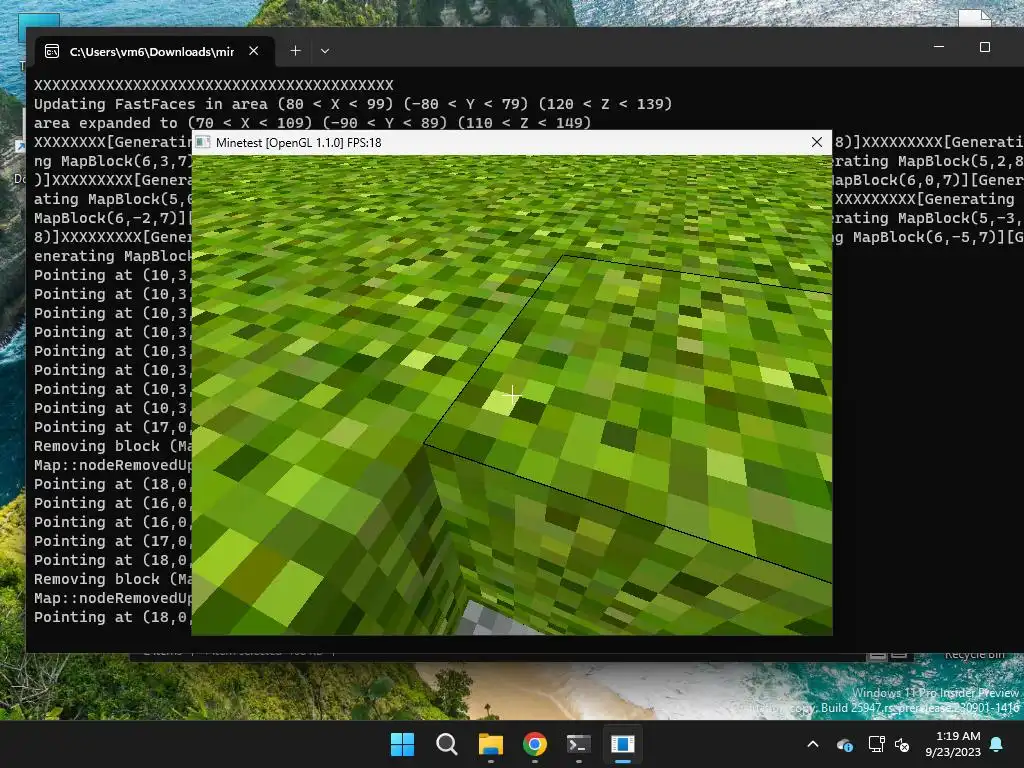This screenshot has height=768, width=1024.
Task: Close the terminal tab
Action: [x=254, y=51]
